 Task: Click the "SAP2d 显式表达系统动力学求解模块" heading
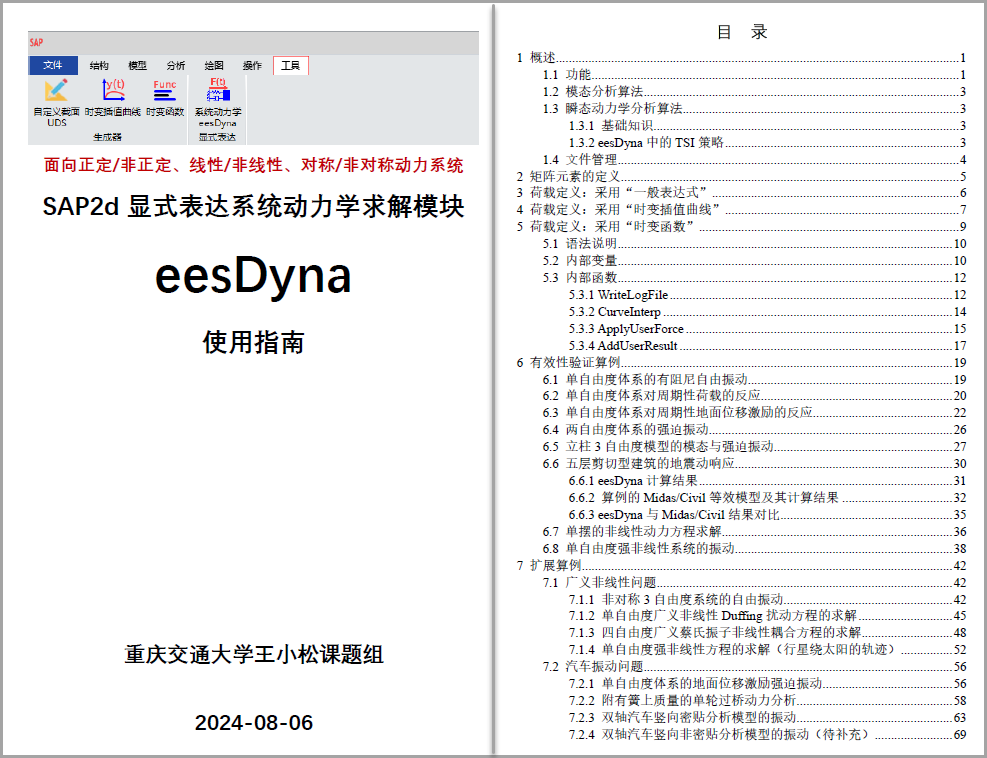(x=253, y=206)
